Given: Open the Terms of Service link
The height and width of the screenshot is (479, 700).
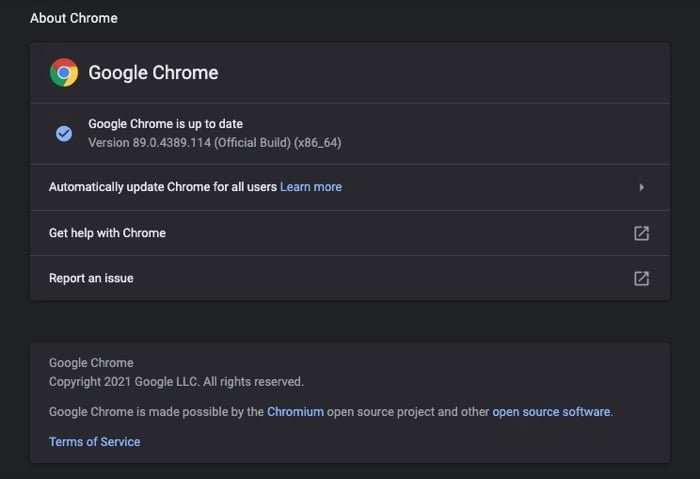Looking at the screenshot, I should [95, 442].
